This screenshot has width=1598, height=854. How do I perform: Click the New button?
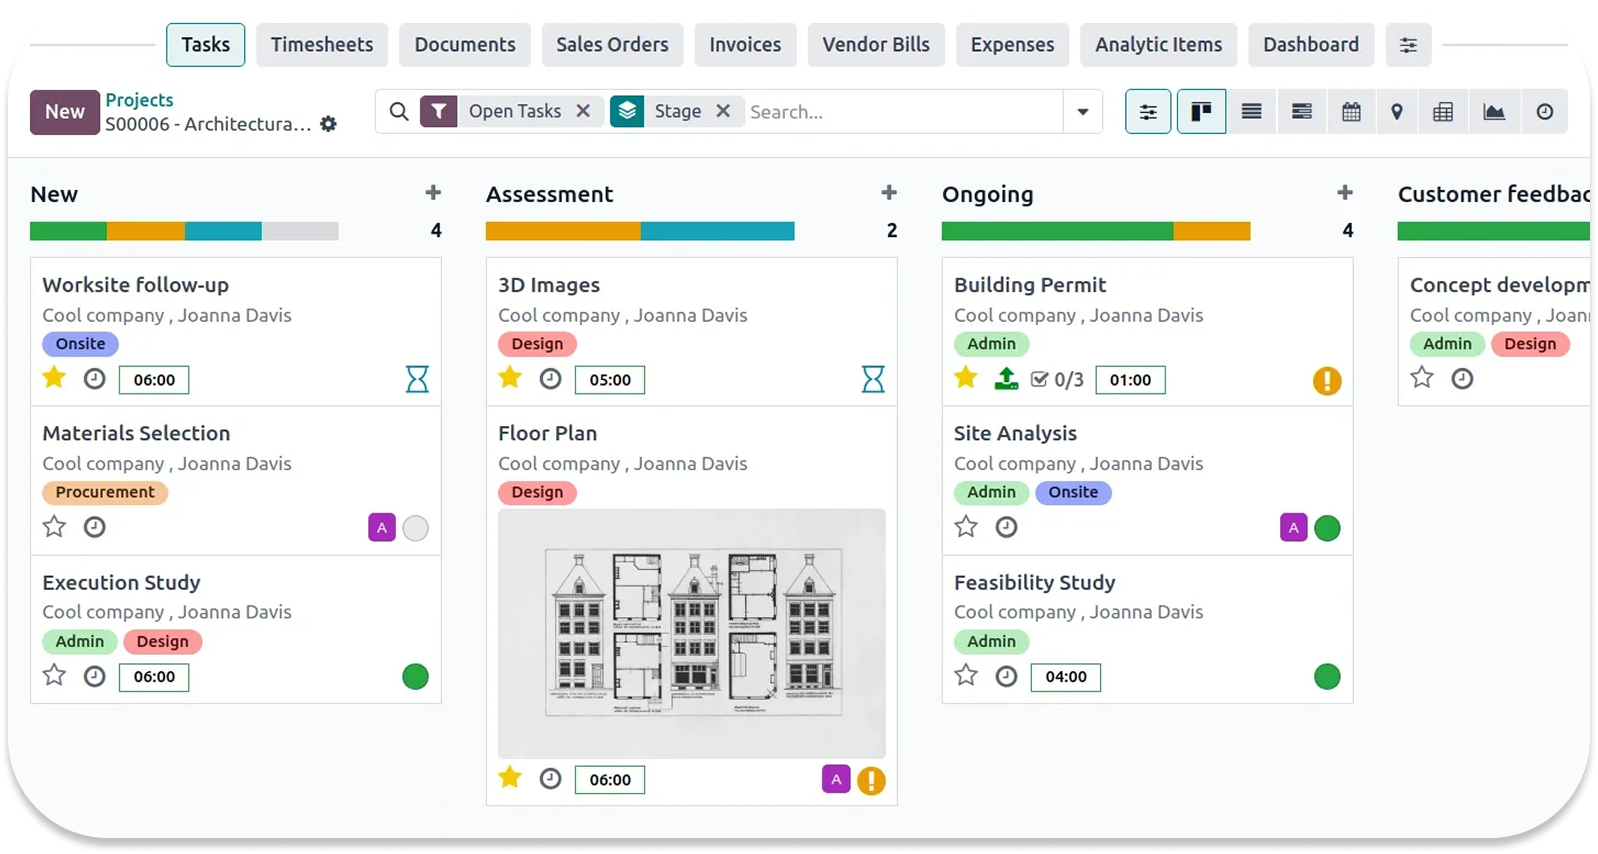click(65, 112)
